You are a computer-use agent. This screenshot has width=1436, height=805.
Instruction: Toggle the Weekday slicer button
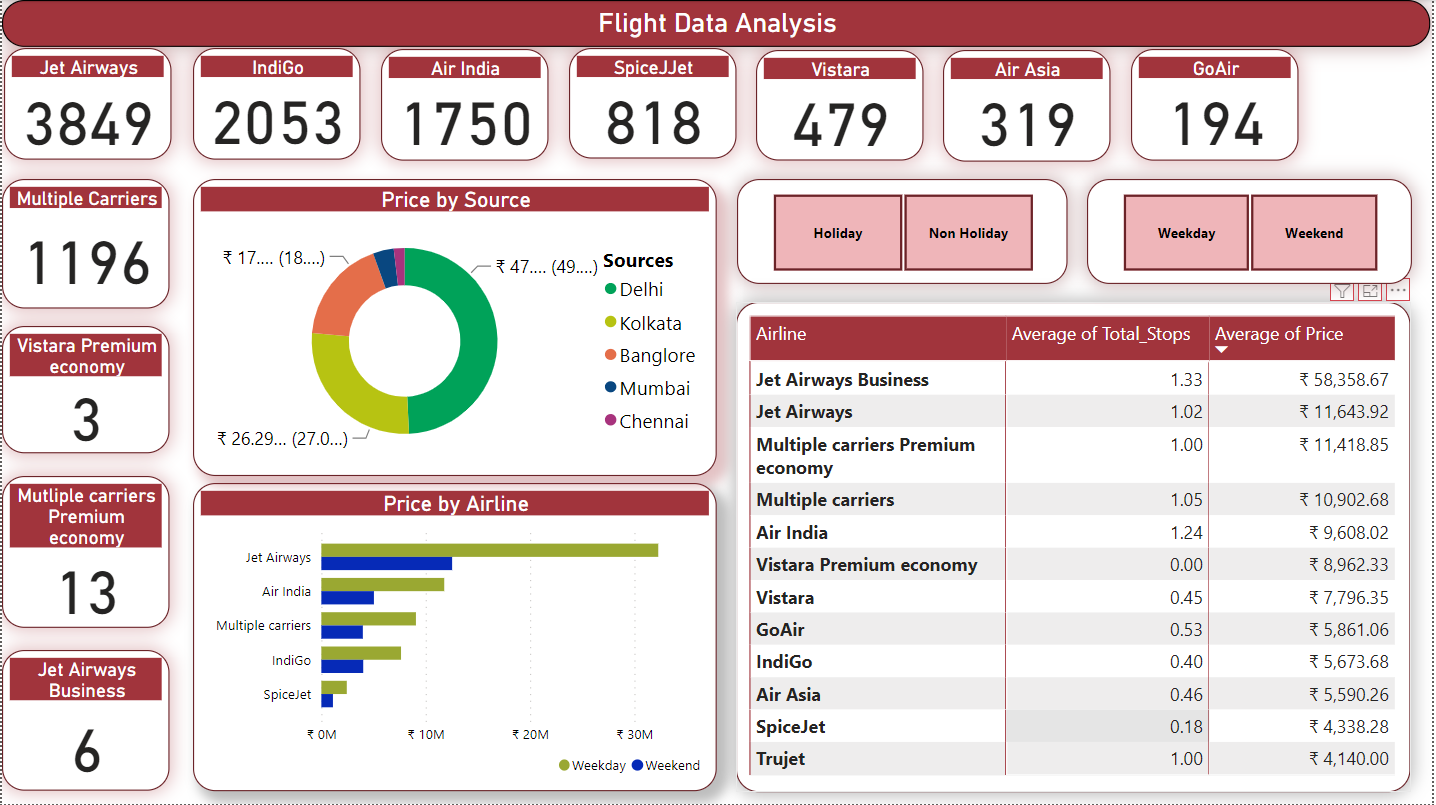click(1186, 233)
